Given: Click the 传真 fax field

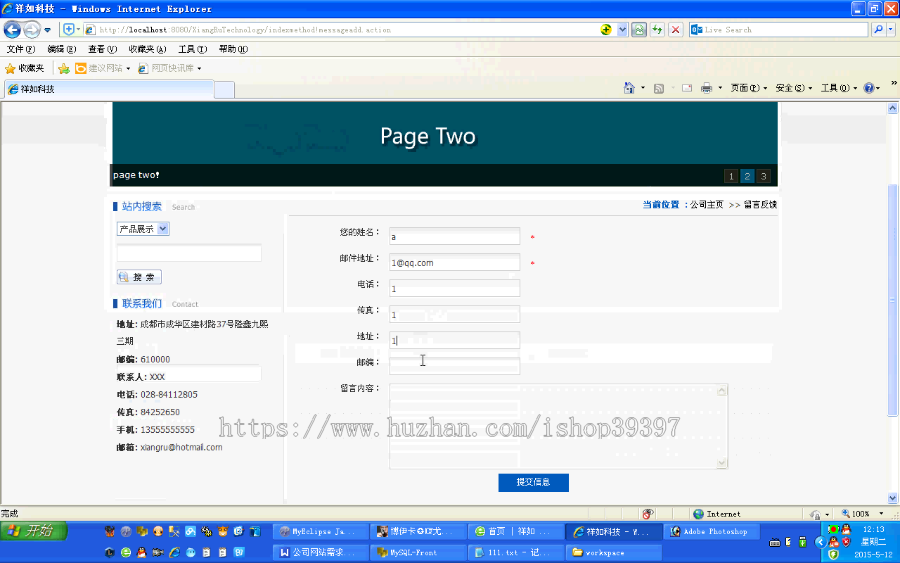Looking at the screenshot, I should pyautogui.click(x=455, y=314).
